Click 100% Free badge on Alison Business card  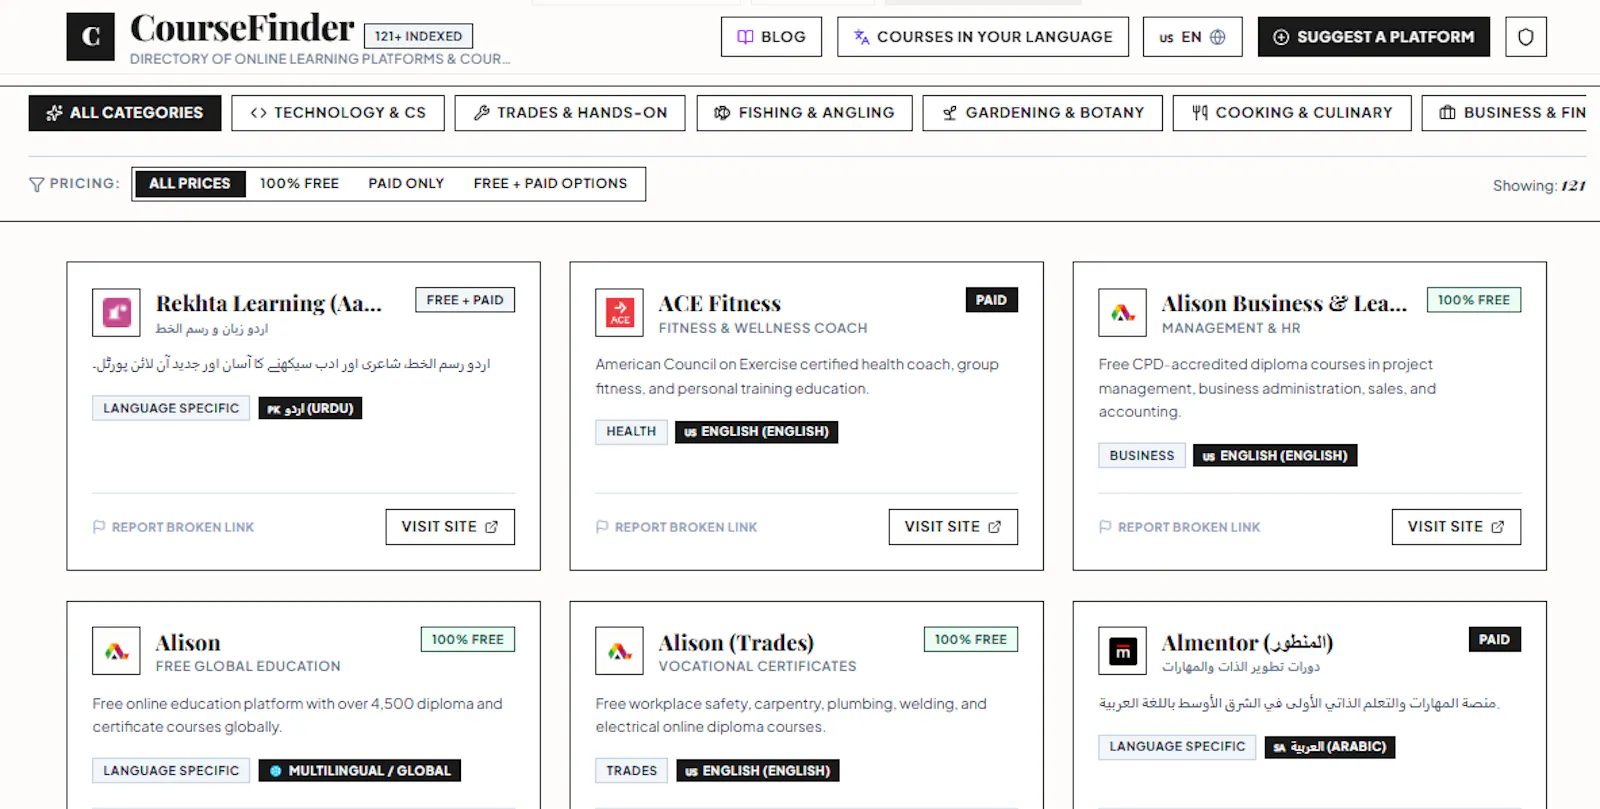tap(1473, 300)
